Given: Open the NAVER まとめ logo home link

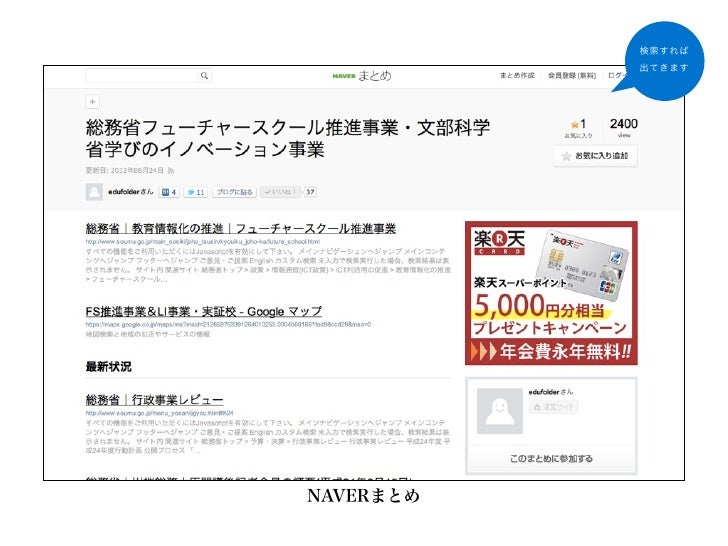Looking at the screenshot, I should 362,76.
